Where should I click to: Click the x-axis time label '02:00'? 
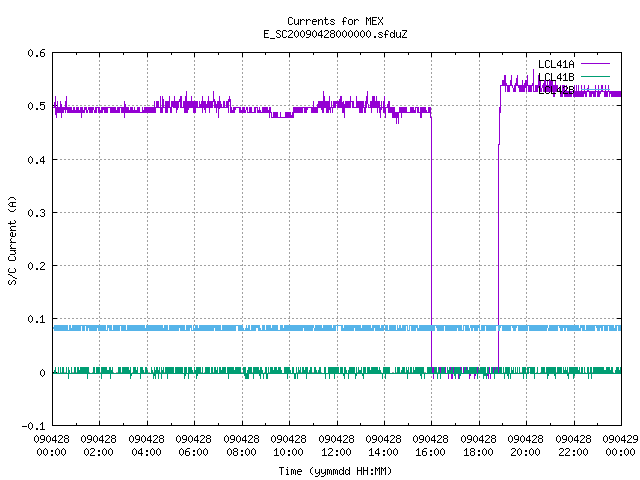[x=98, y=452]
